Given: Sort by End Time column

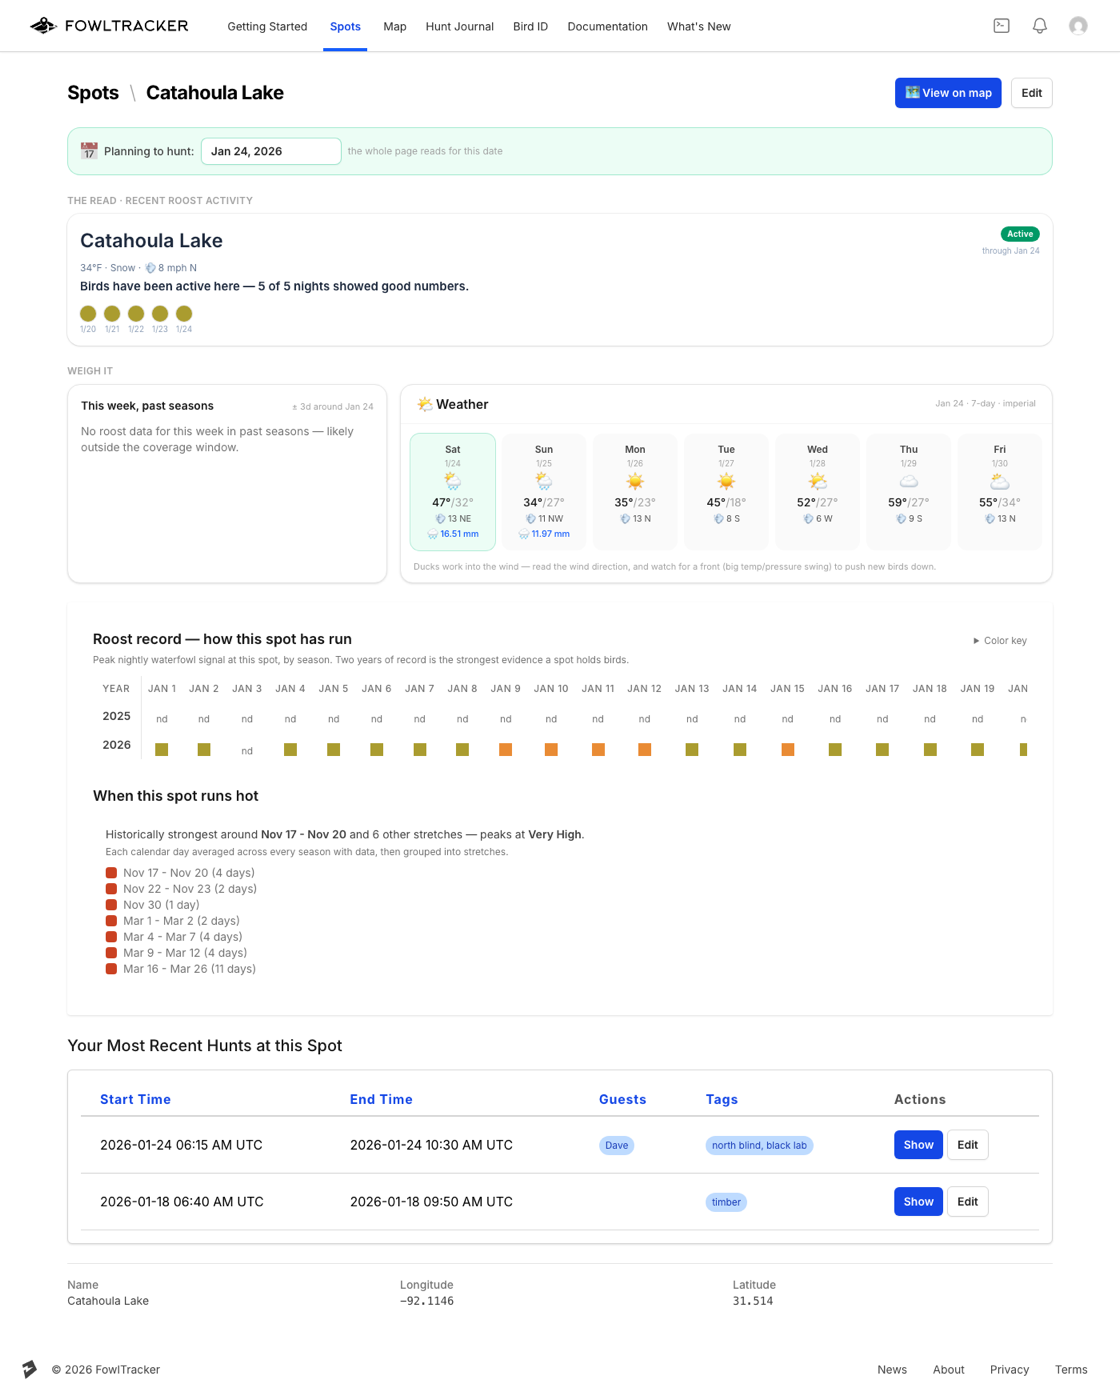Looking at the screenshot, I should [x=381, y=1099].
